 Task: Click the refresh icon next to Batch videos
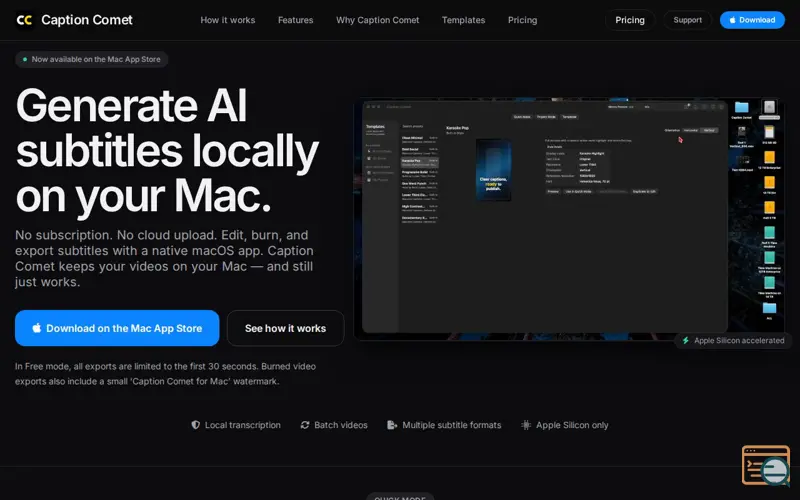[x=305, y=425]
